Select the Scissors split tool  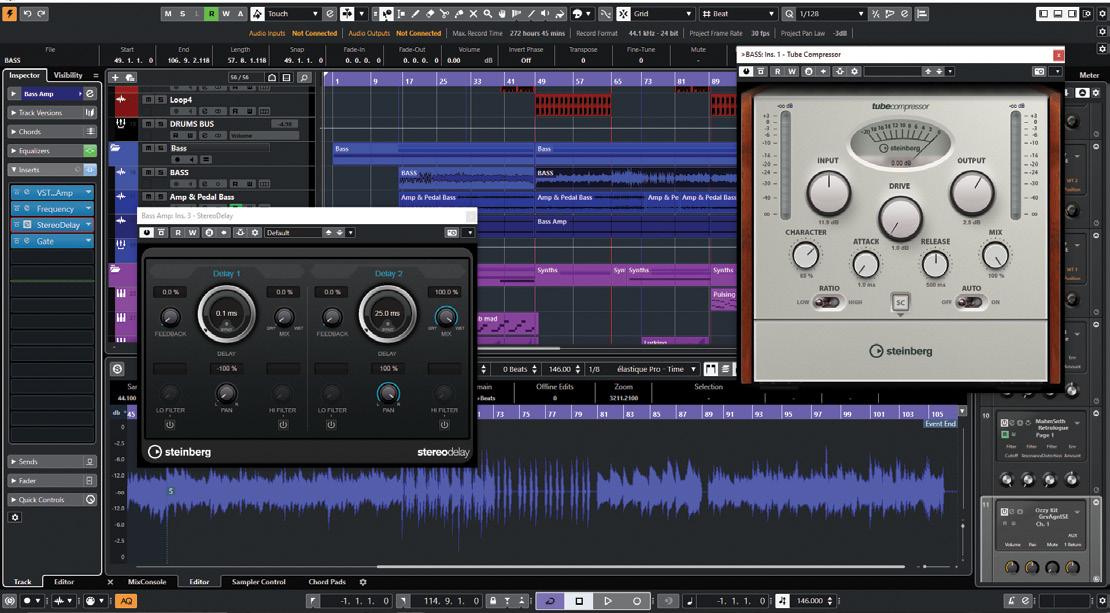coord(444,14)
